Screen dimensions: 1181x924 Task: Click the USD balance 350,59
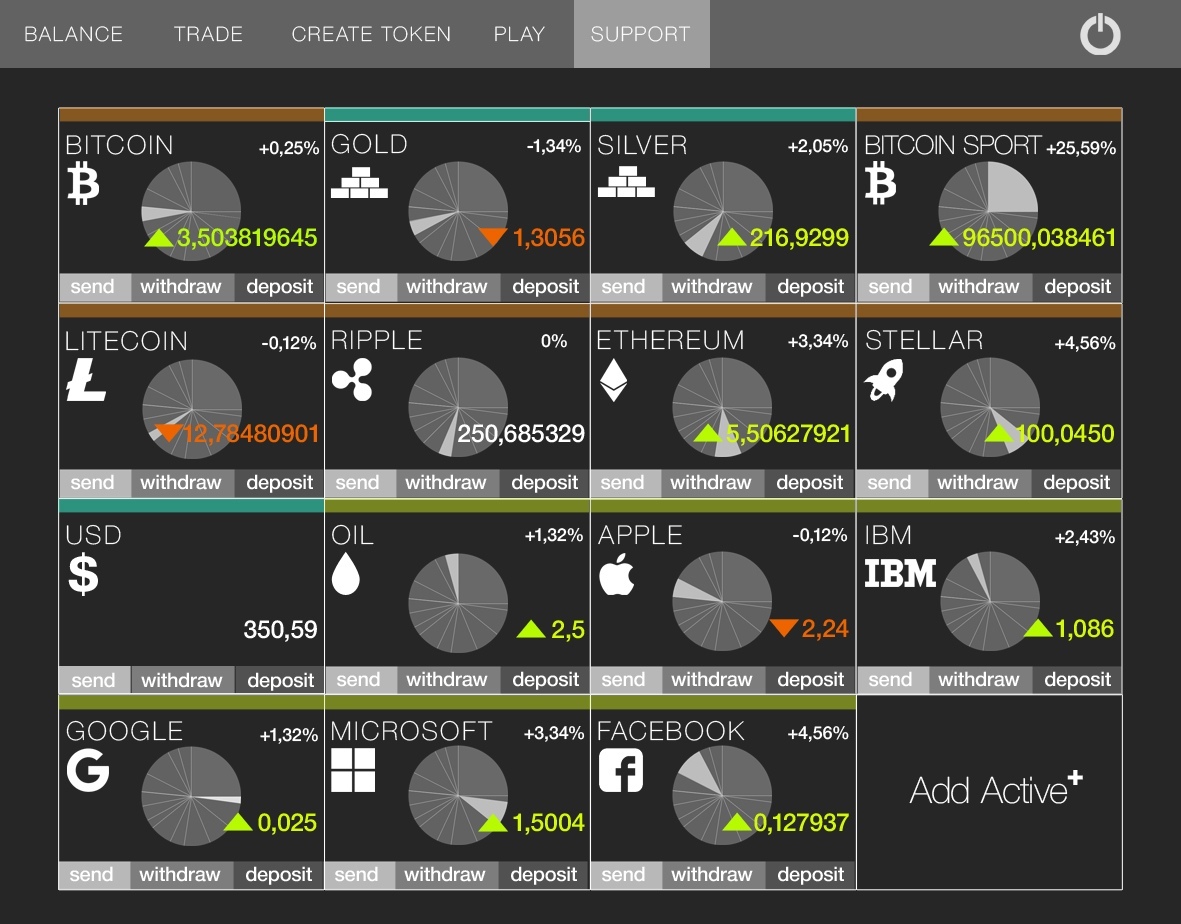280,629
